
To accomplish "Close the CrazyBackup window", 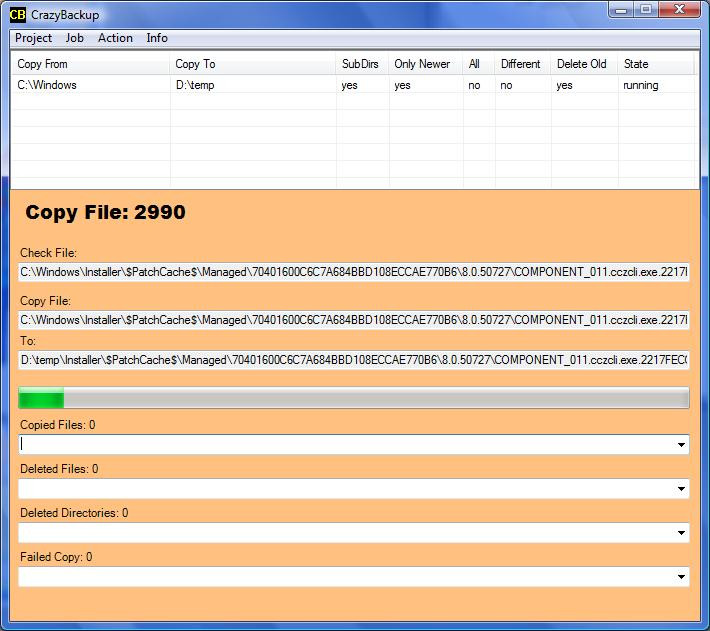I will [679, 10].
